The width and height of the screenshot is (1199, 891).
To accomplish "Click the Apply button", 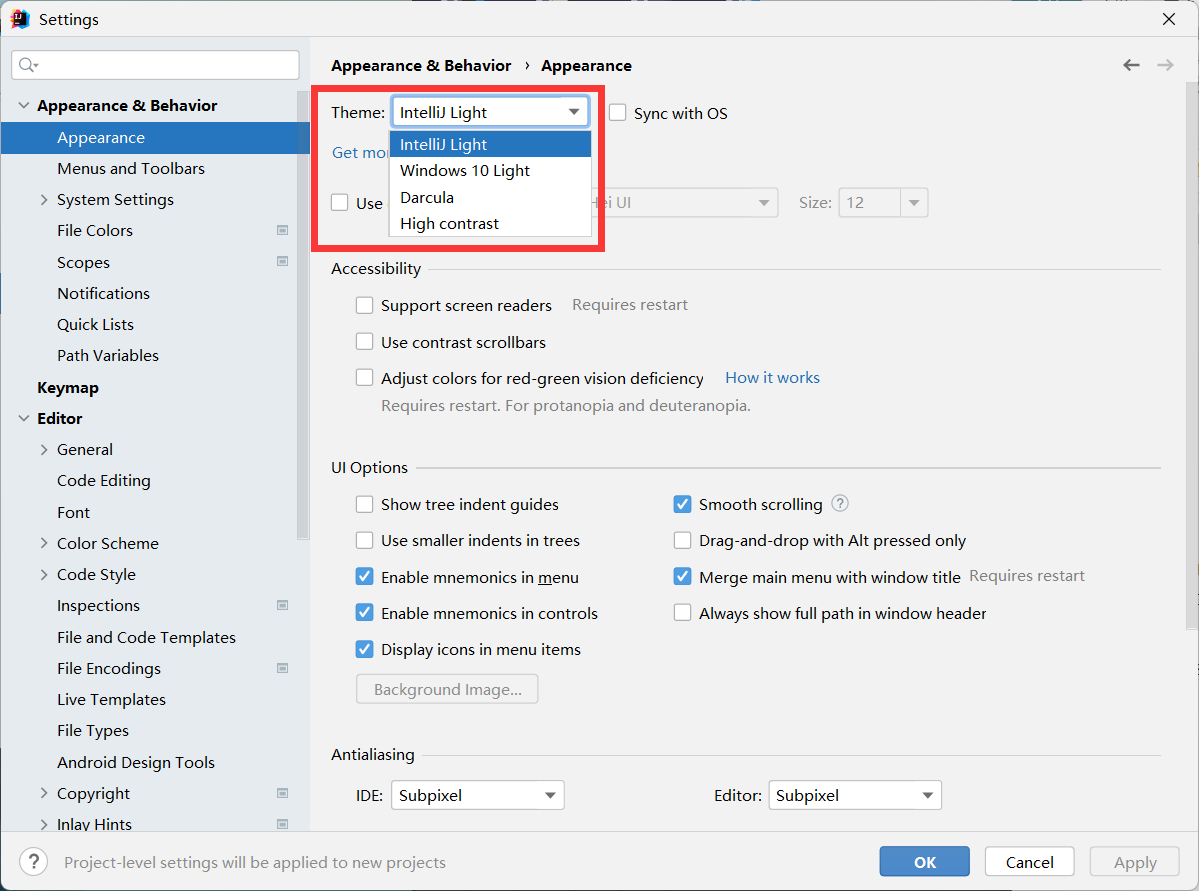I will pyautogui.click(x=1135, y=862).
